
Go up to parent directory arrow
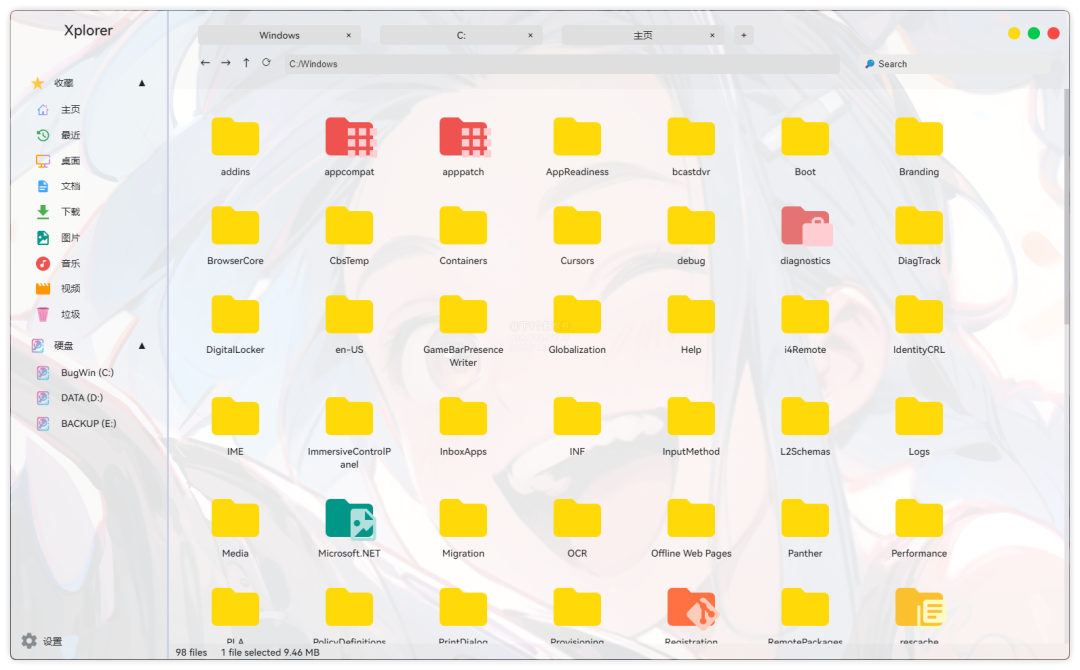click(x=246, y=63)
